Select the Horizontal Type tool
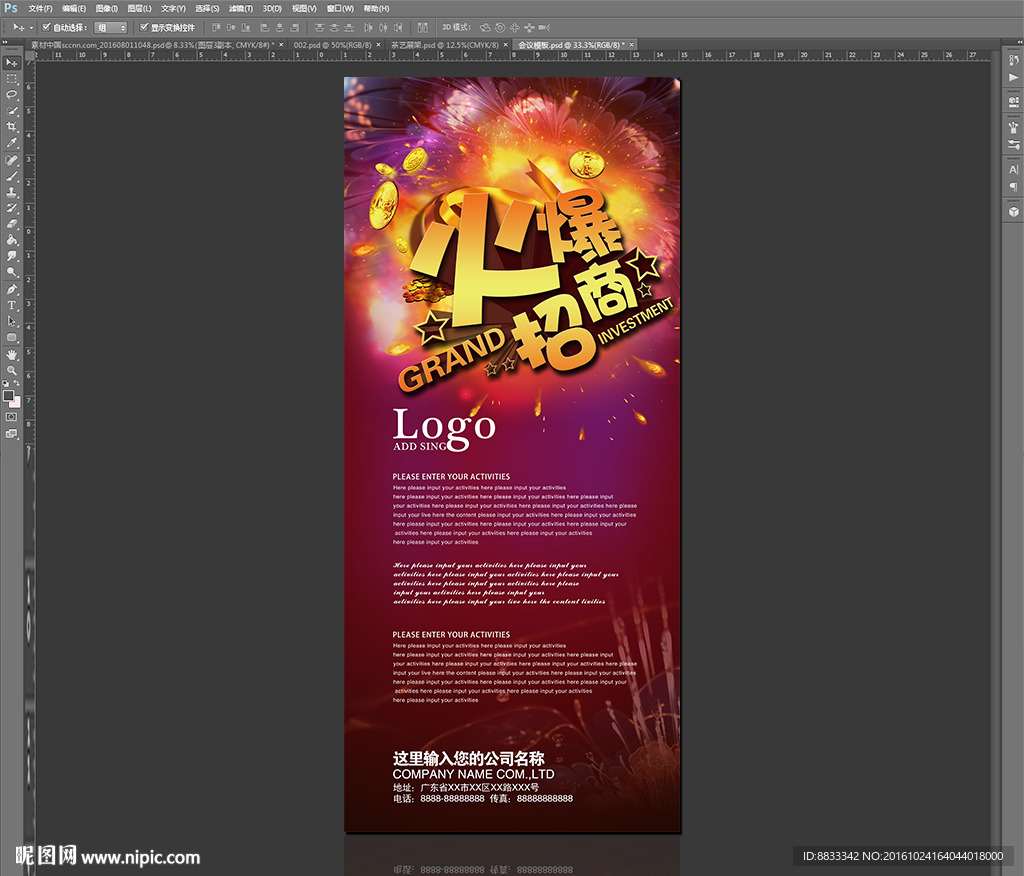 pyautogui.click(x=12, y=305)
